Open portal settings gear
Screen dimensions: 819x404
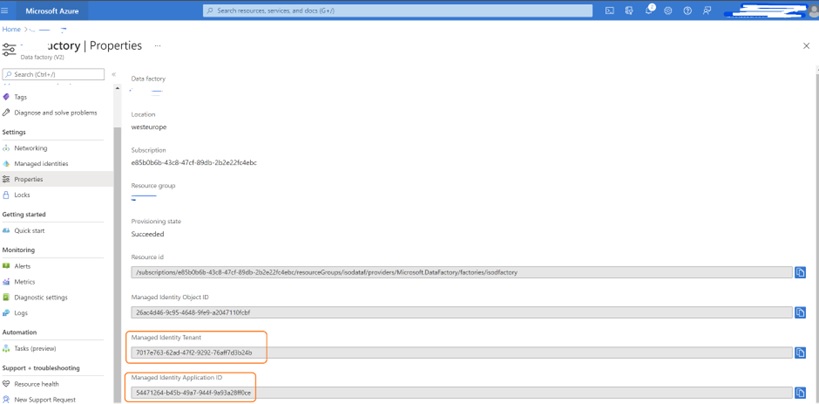click(668, 10)
